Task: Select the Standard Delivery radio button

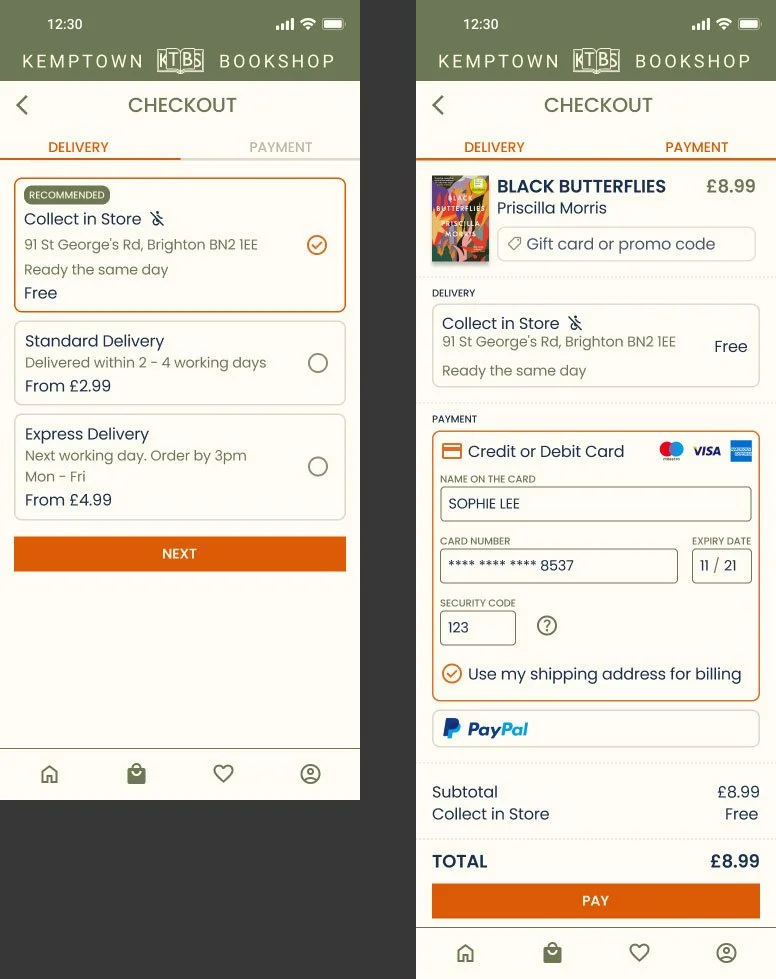Action: click(x=318, y=363)
